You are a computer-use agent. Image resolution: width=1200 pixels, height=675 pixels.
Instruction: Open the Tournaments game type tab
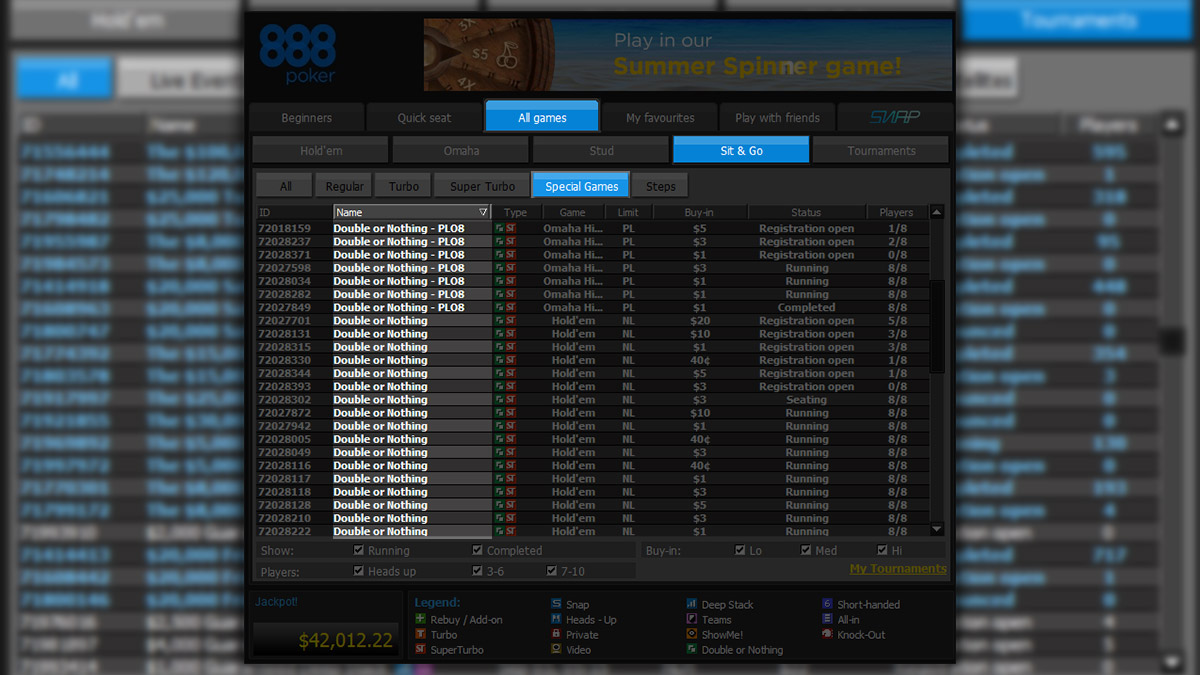(880, 151)
